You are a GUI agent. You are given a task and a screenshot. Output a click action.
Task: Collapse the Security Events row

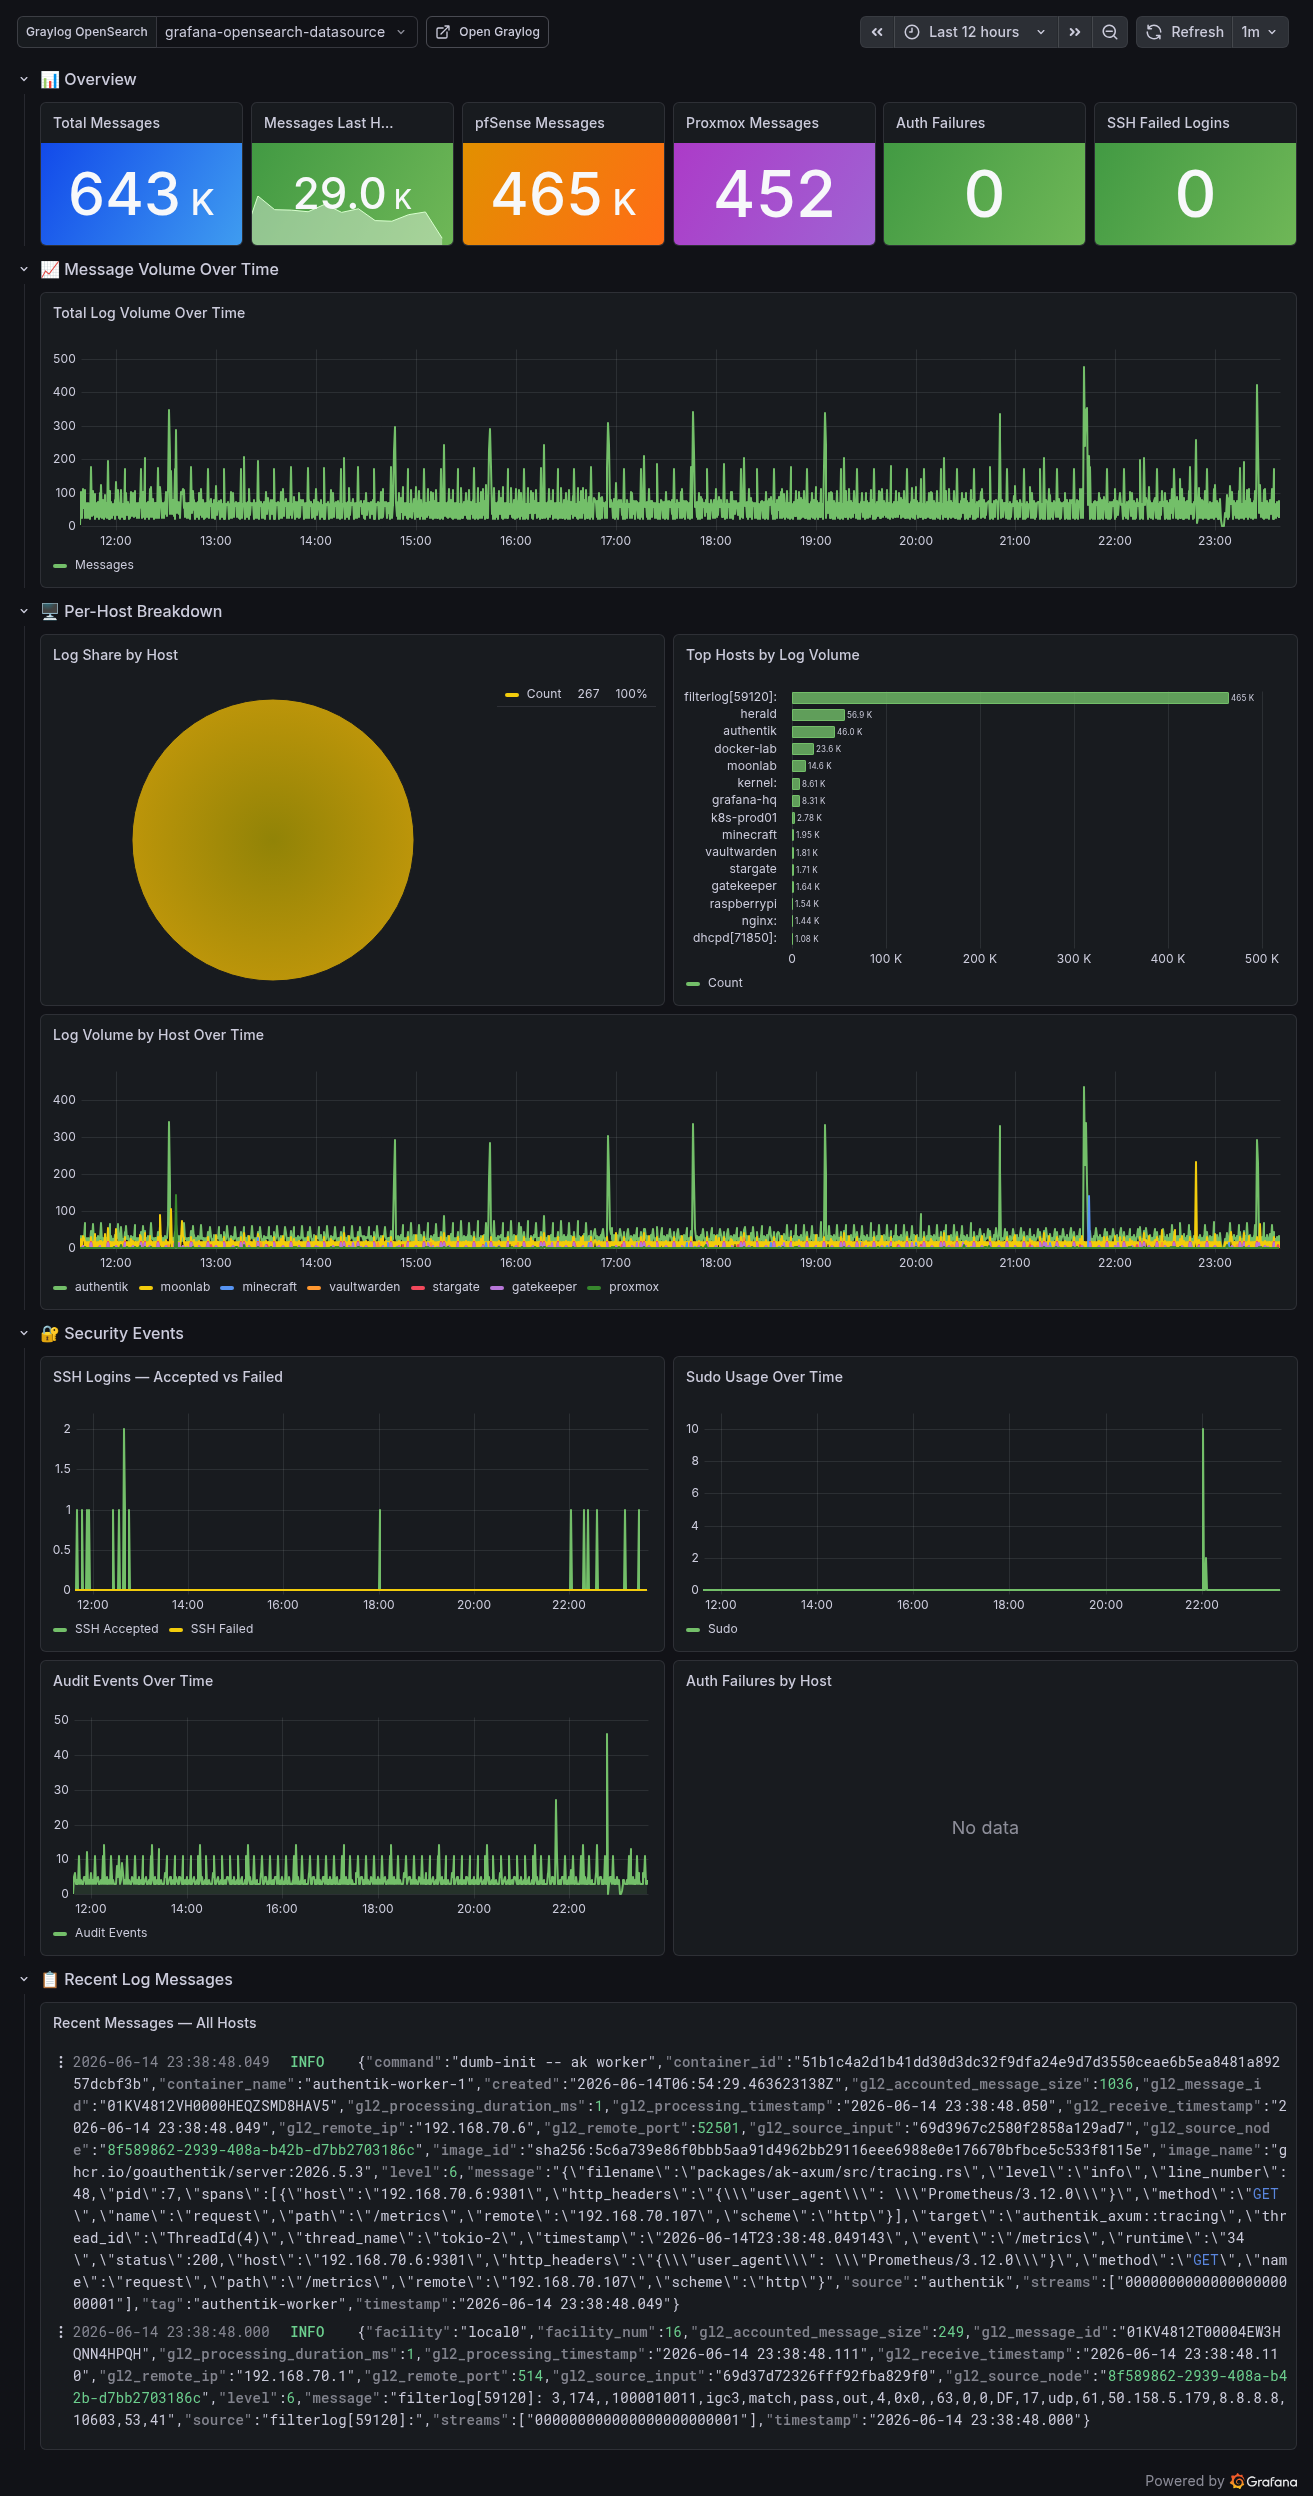24,1334
